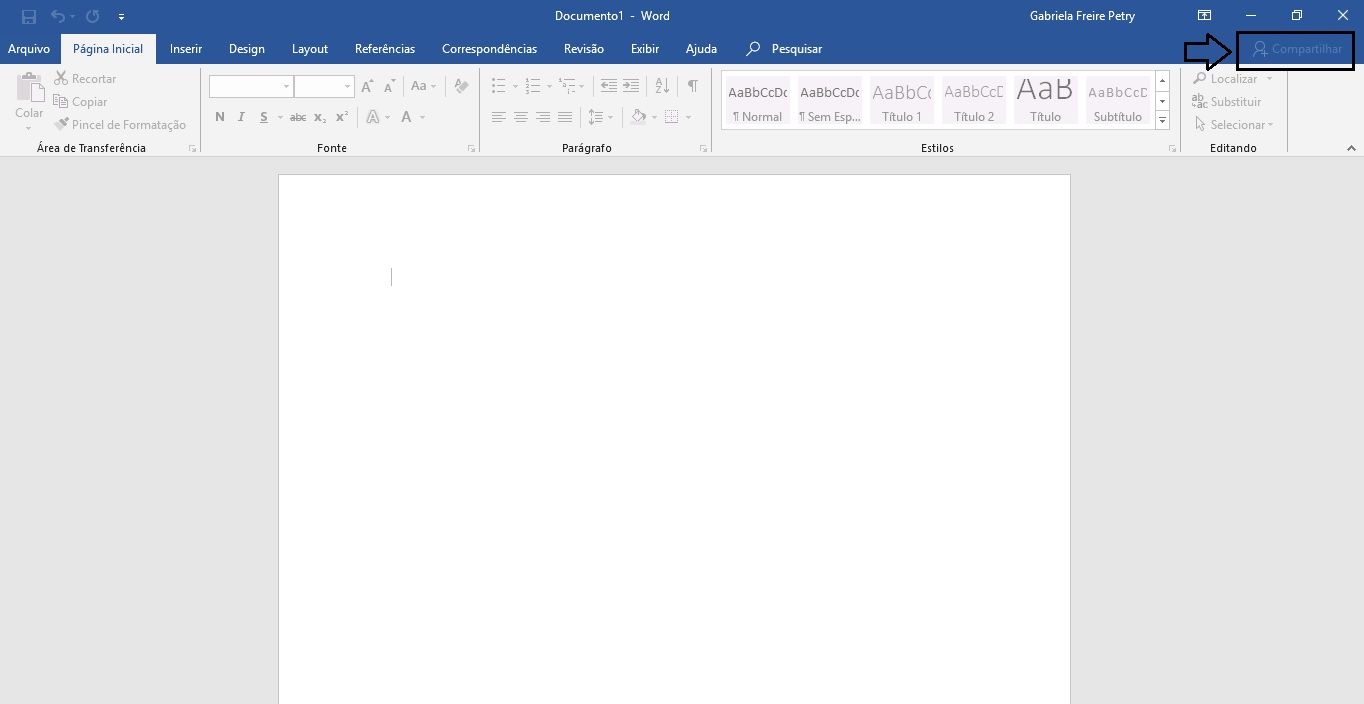The image size is (1364, 704).
Task: Collapse the ribbon with the chevron
Action: (x=1351, y=148)
